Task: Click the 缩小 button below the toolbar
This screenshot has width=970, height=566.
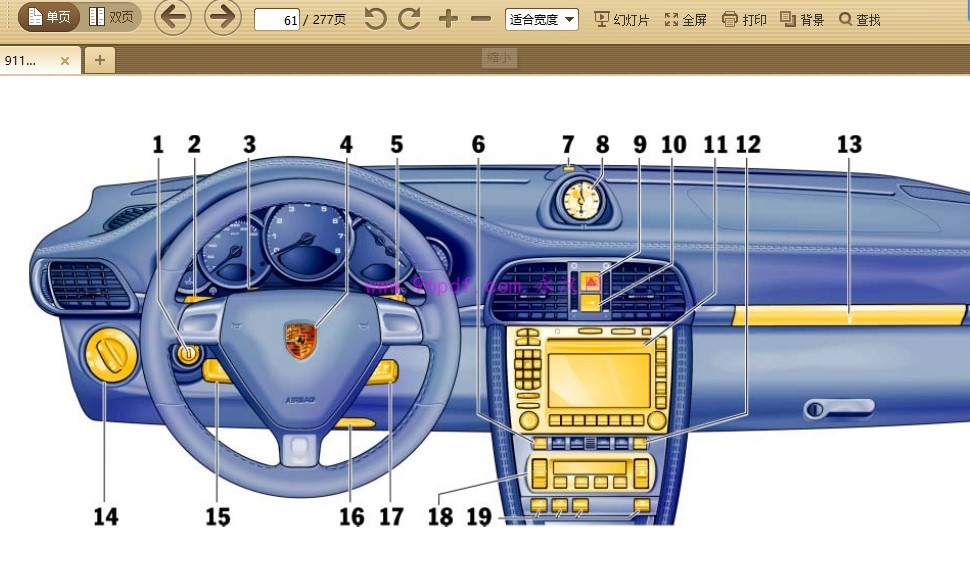Action: [x=498, y=58]
